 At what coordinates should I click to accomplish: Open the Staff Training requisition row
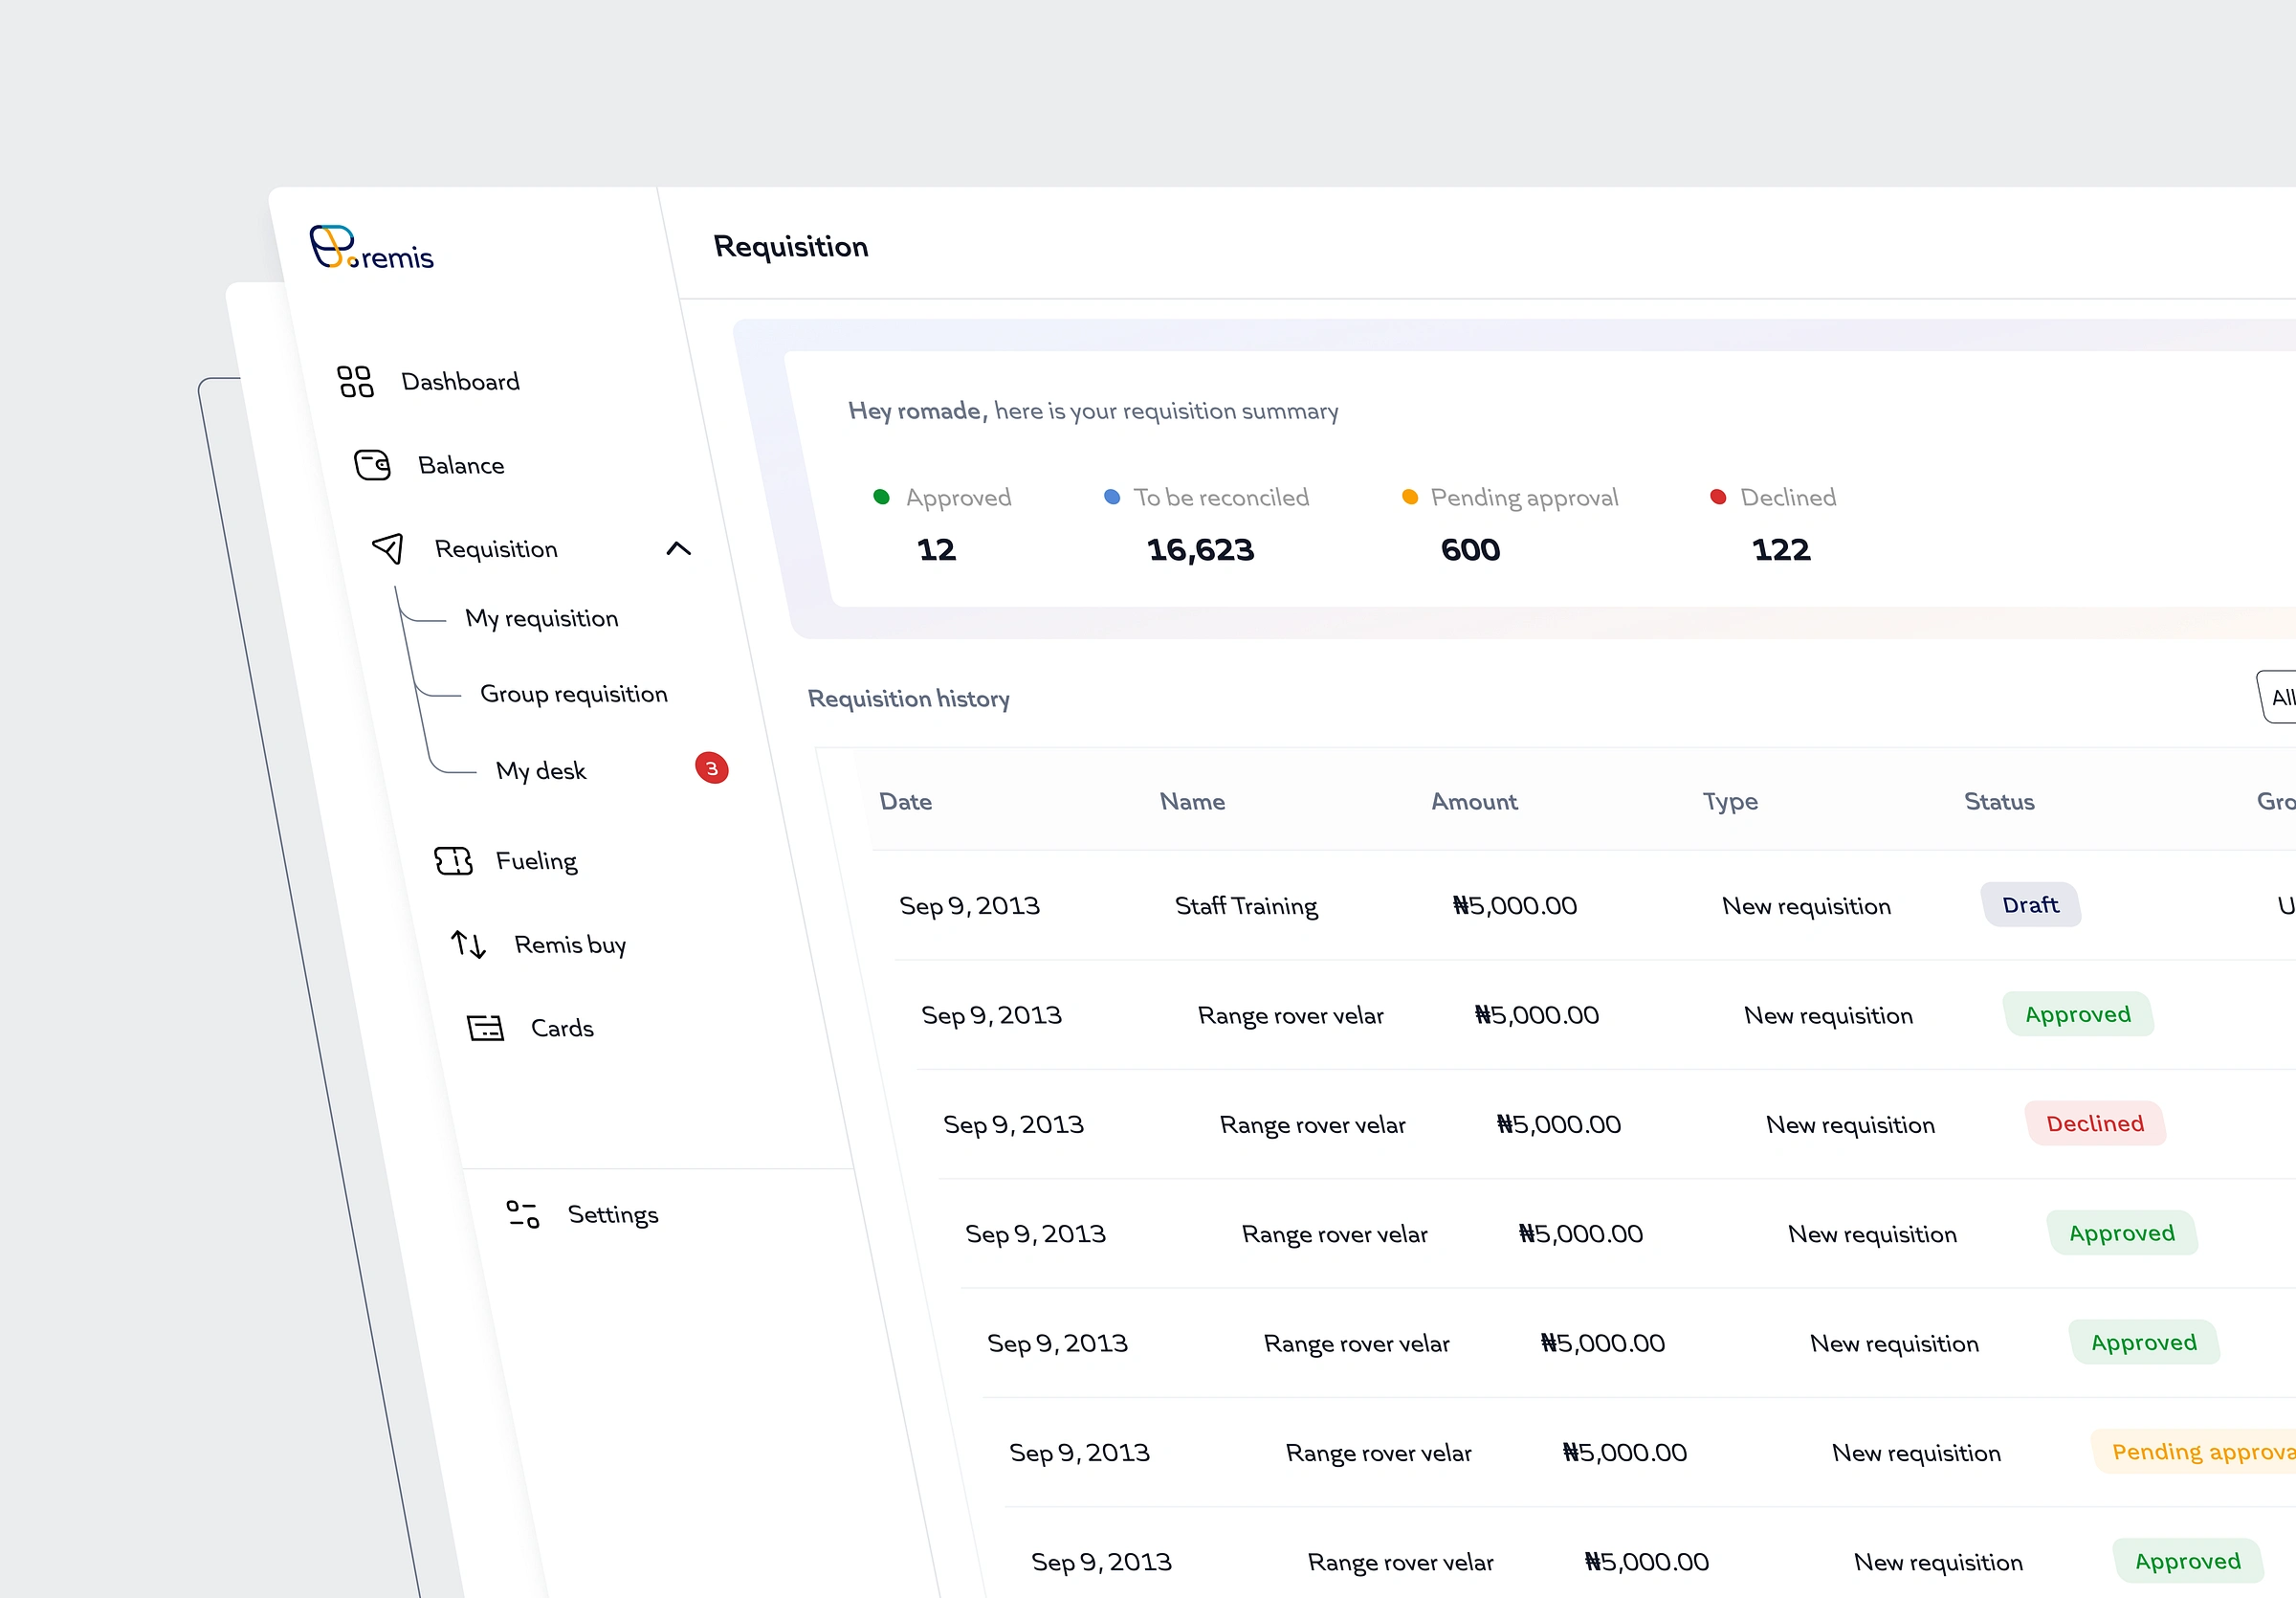point(1245,906)
